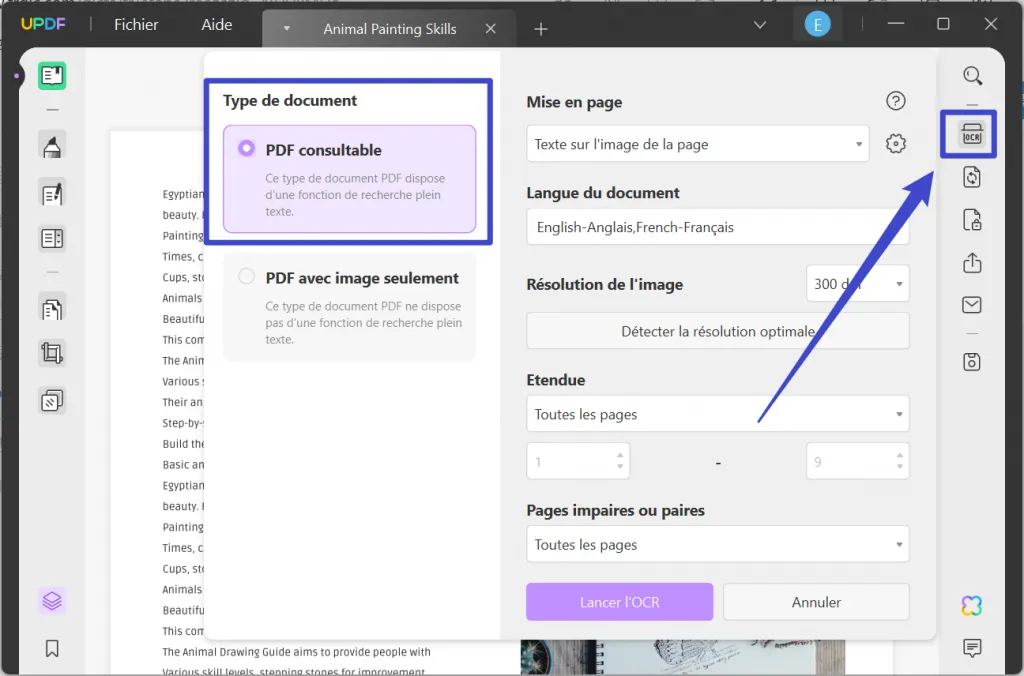
Task: Cancel OCR with the Annuler button
Action: pyautogui.click(x=816, y=601)
